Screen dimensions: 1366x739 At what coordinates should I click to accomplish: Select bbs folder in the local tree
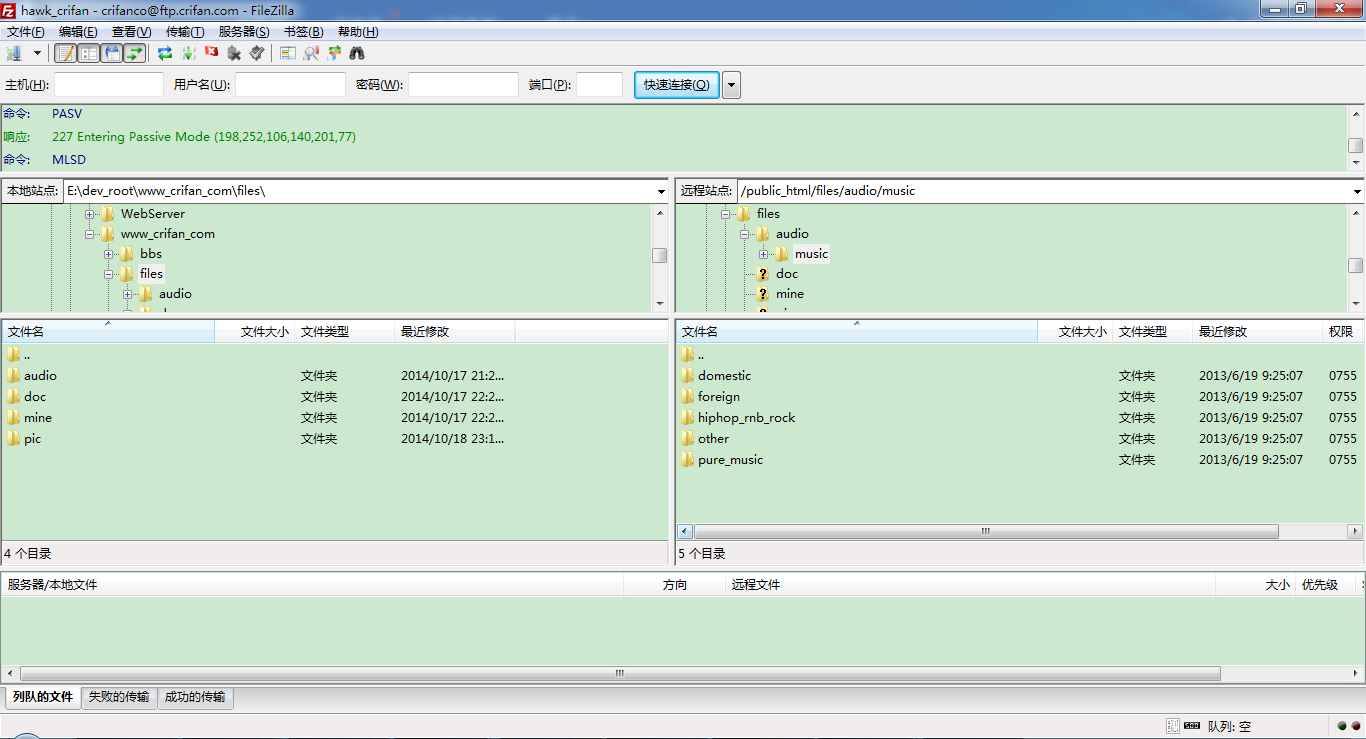[151, 254]
